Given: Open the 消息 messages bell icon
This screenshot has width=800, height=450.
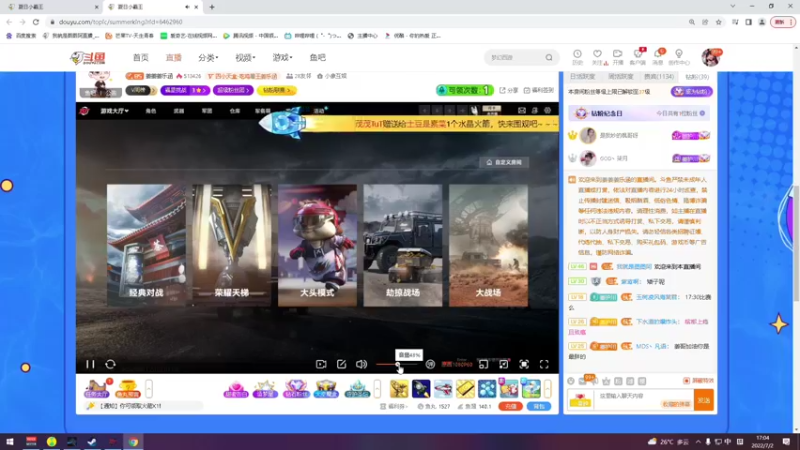Looking at the screenshot, I should point(658,57).
